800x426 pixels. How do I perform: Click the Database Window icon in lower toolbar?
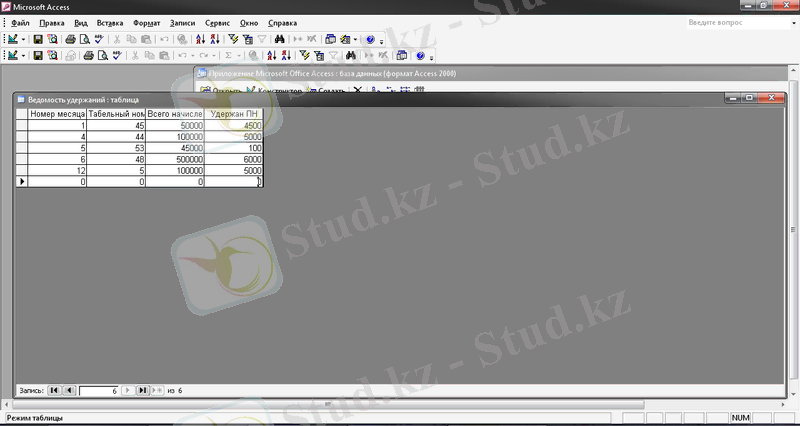402,56
